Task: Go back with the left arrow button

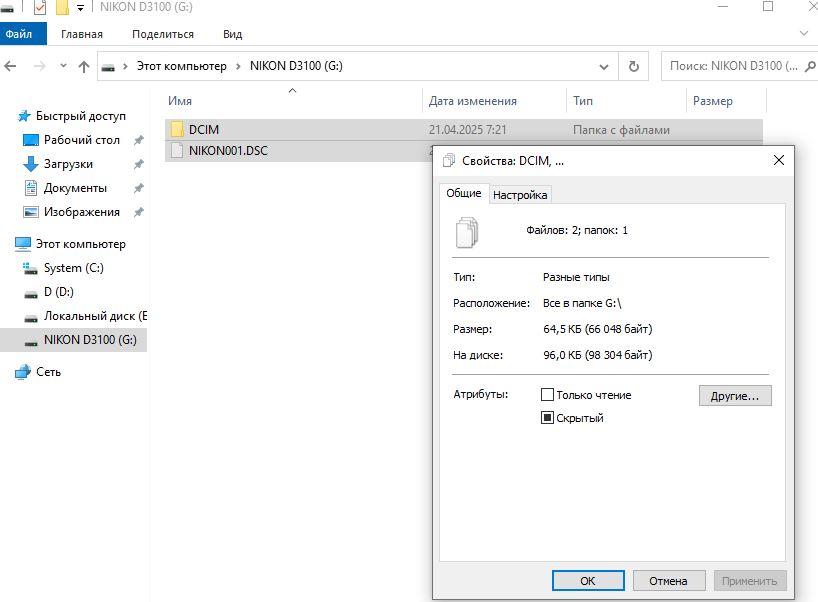Action: 10,66
